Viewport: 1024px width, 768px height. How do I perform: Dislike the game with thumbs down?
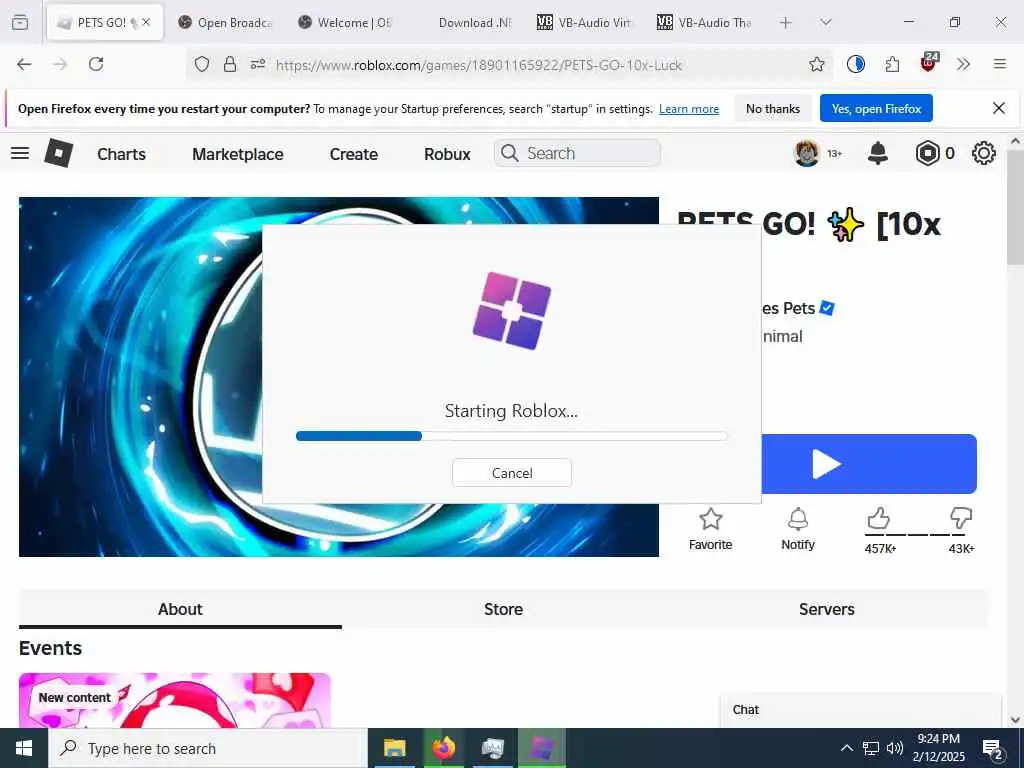point(961,519)
